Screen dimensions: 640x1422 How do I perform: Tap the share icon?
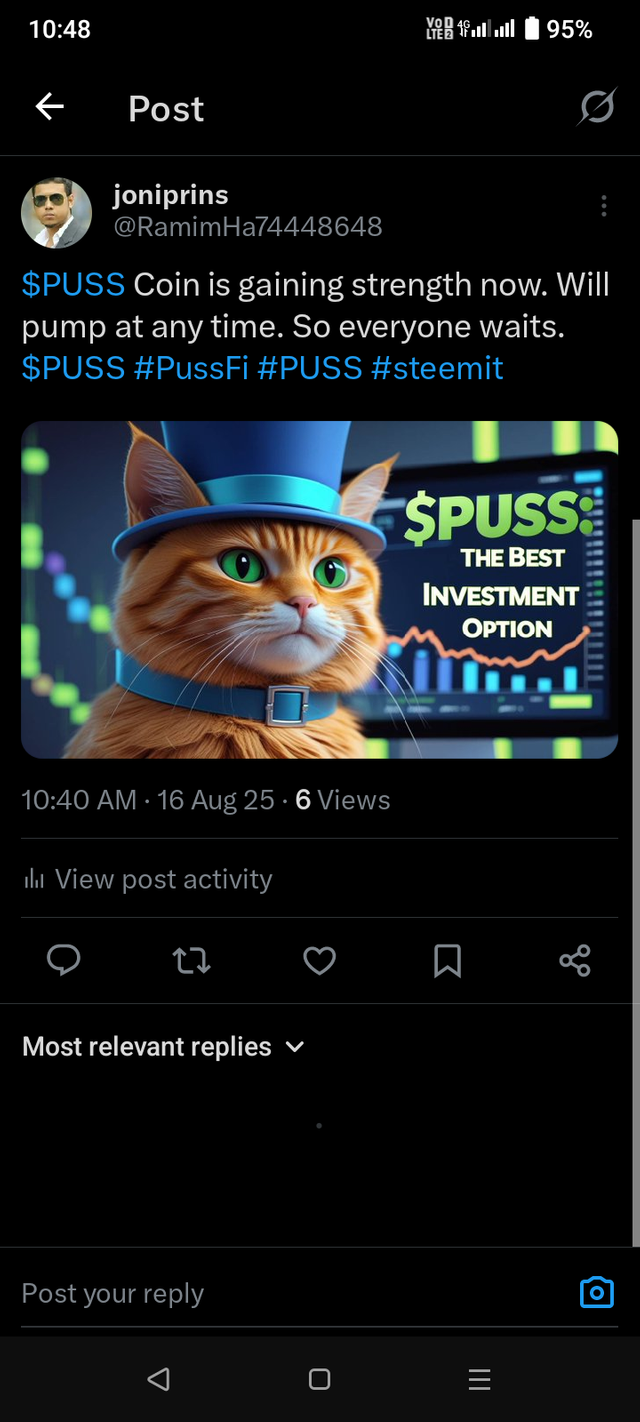pos(575,961)
